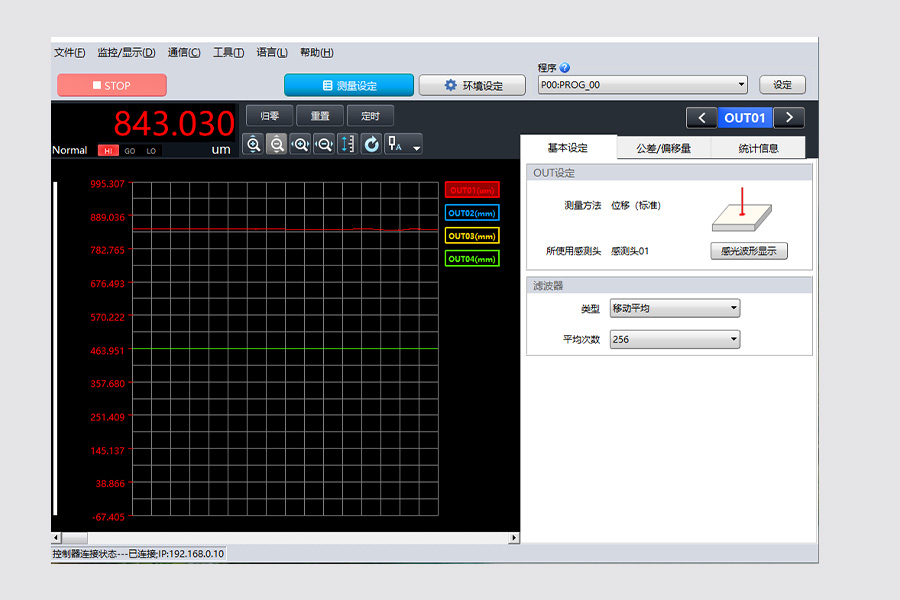The image size is (900, 600).
Task: Click the 归零 zero button
Action: tap(270, 116)
